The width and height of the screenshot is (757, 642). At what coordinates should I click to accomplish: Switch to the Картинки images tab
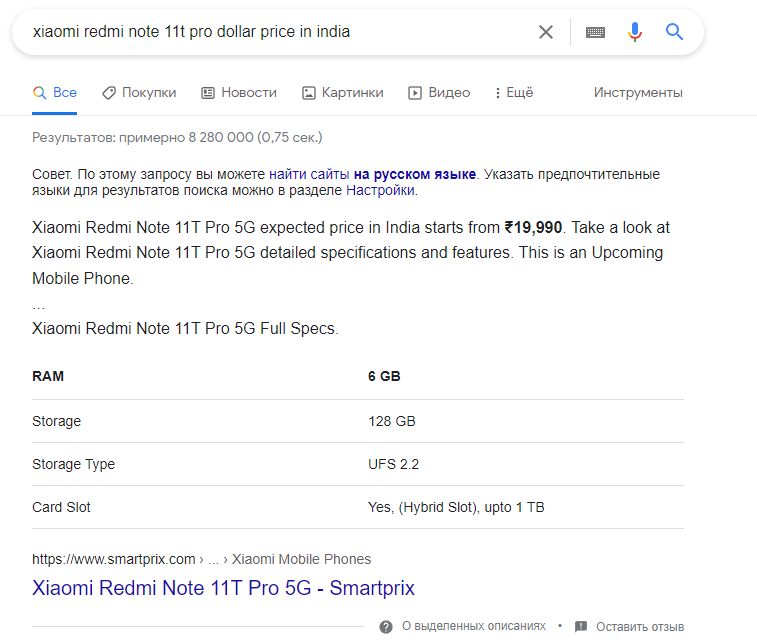(x=342, y=92)
